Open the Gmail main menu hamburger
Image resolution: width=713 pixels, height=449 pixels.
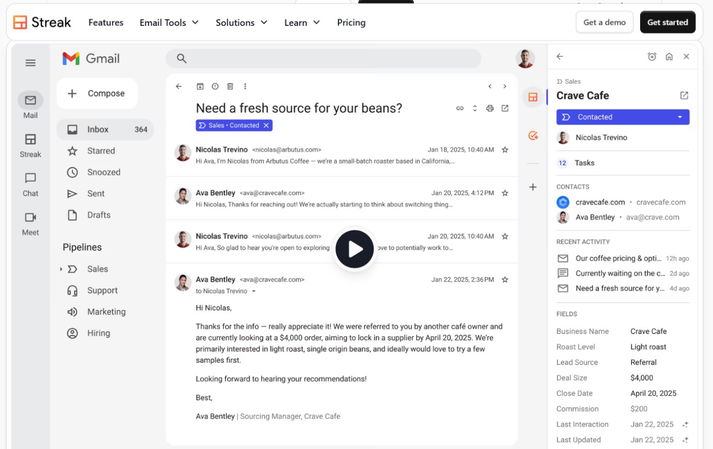[30, 63]
